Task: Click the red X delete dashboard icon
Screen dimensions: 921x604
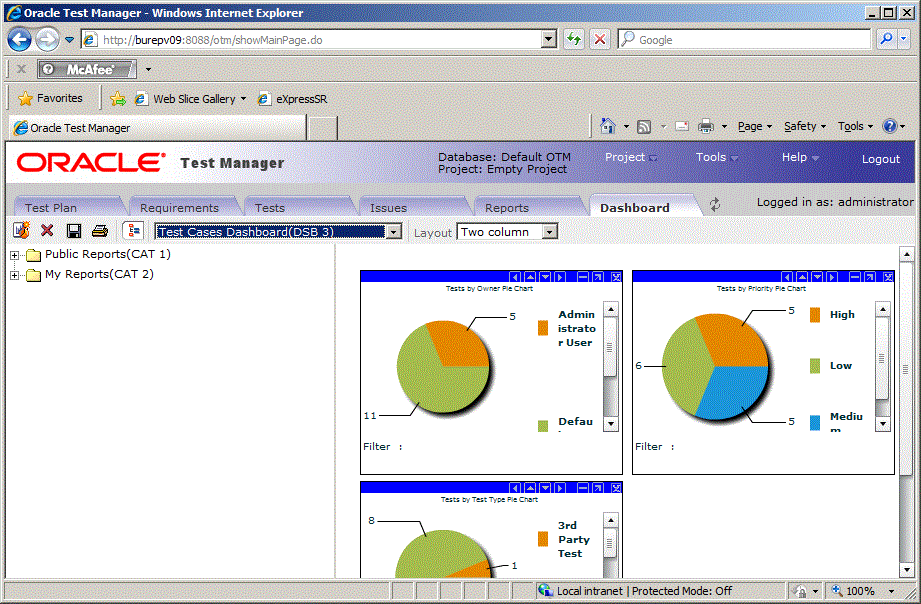Action: [47, 230]
